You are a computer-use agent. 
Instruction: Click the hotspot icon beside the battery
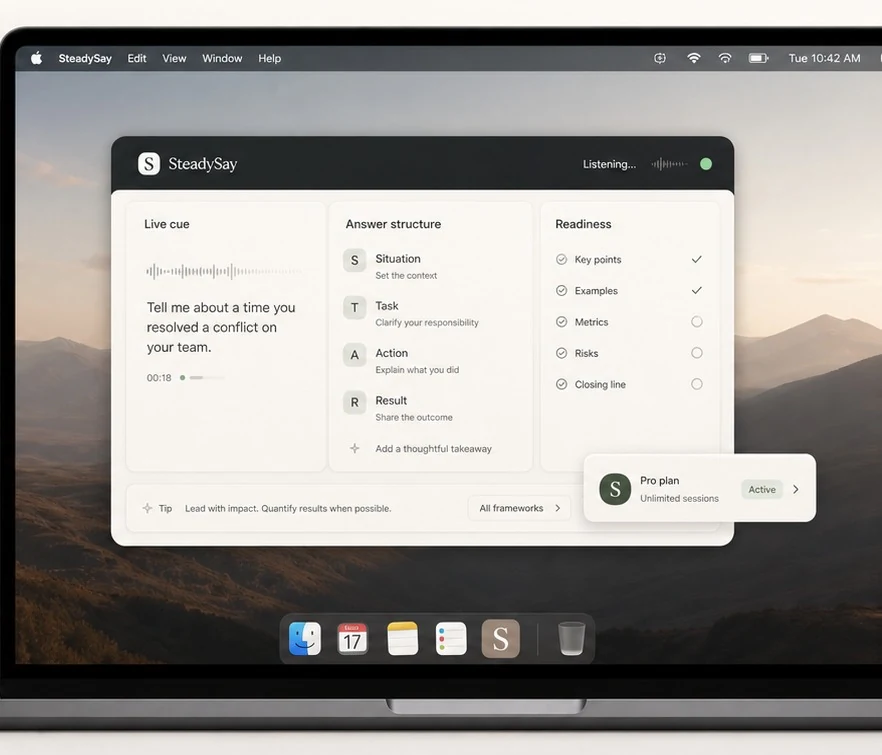click(x=725, y=58)
